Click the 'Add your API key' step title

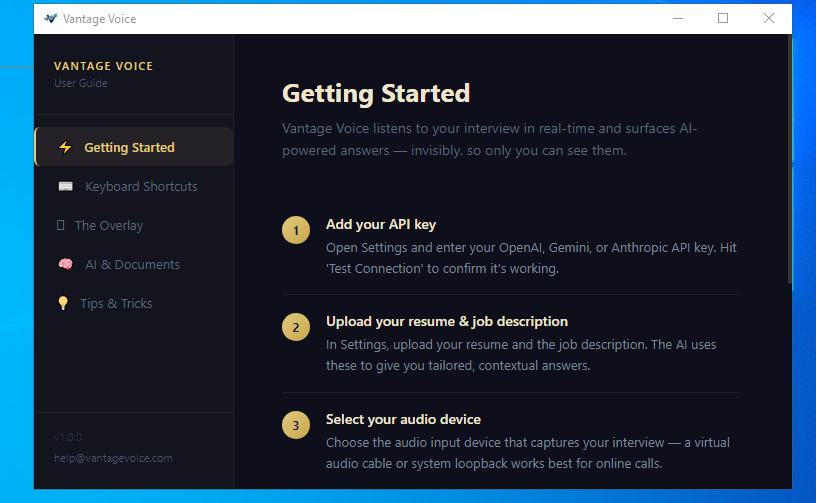click(x=381, y=224)
